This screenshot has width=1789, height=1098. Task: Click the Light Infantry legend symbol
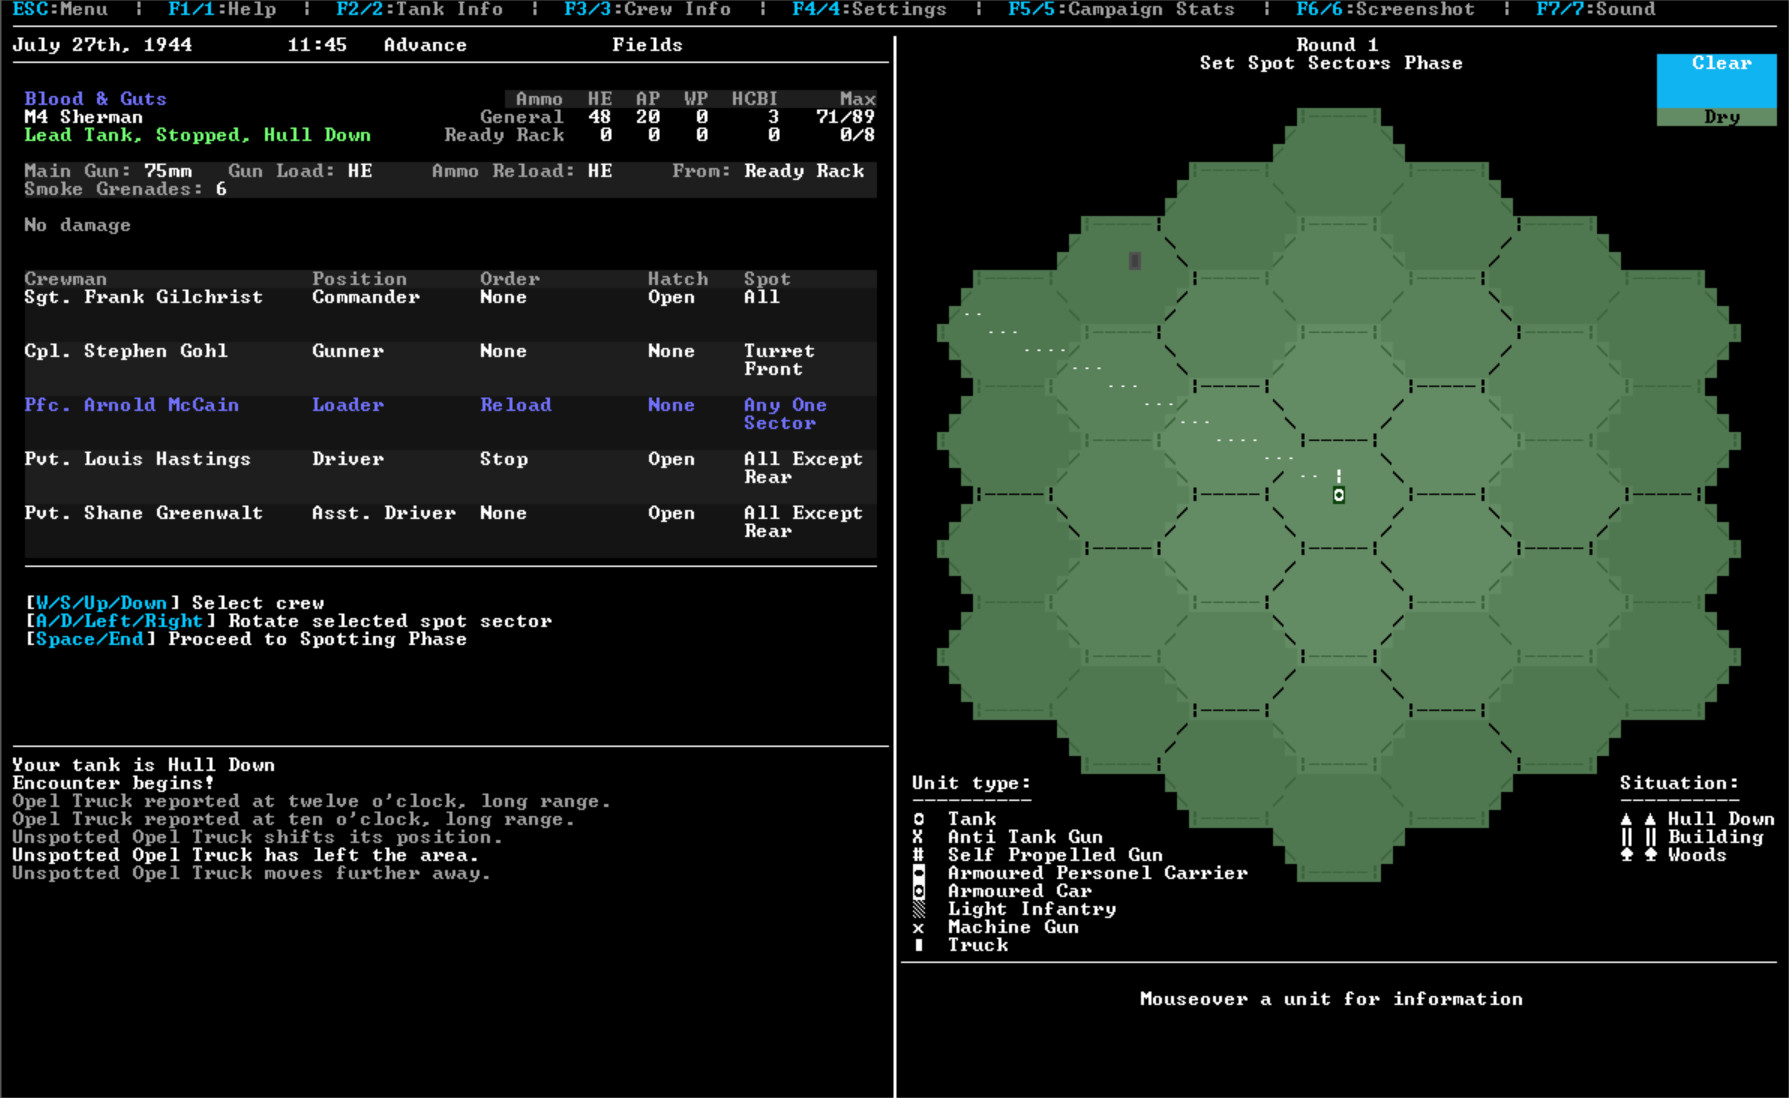pos(919,909)
